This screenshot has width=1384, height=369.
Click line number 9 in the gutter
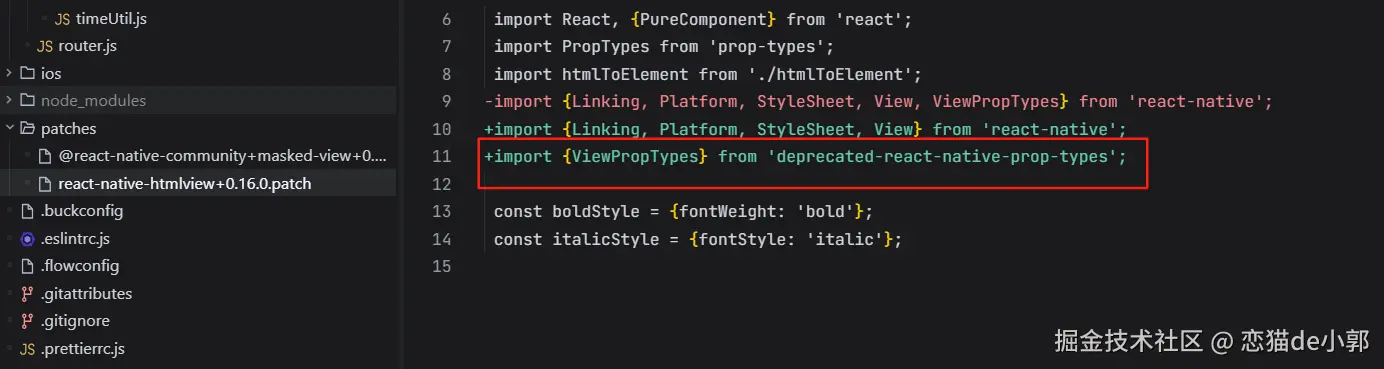(x=446, y=102)
